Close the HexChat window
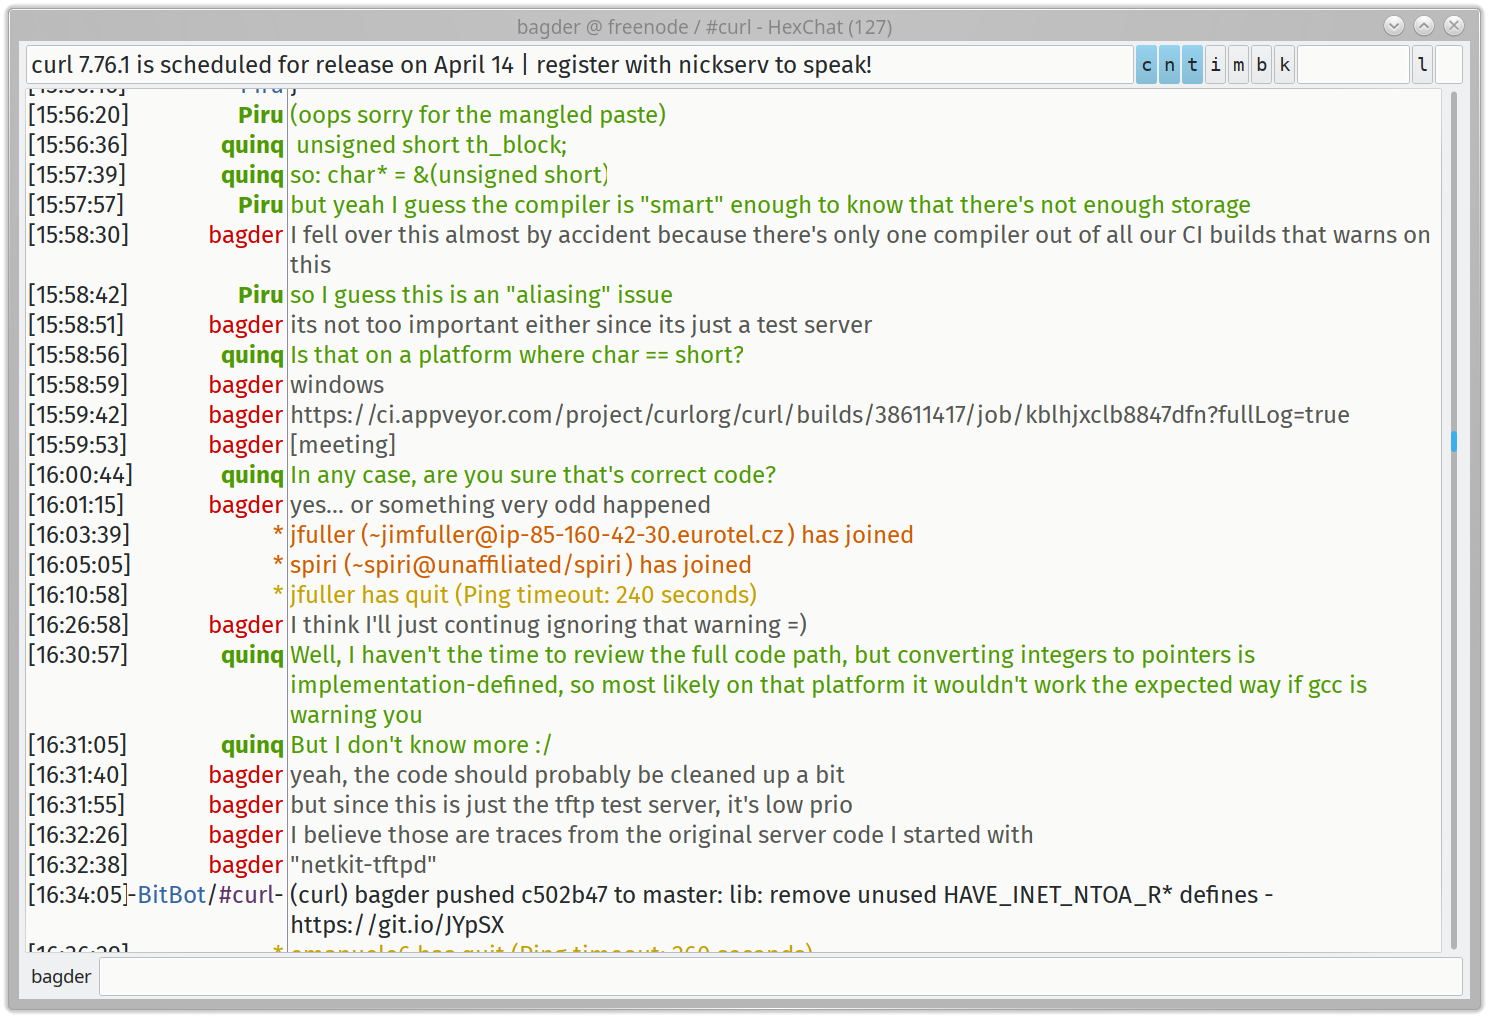Screen dimensions: 1489x1018 click(1454, 26)
